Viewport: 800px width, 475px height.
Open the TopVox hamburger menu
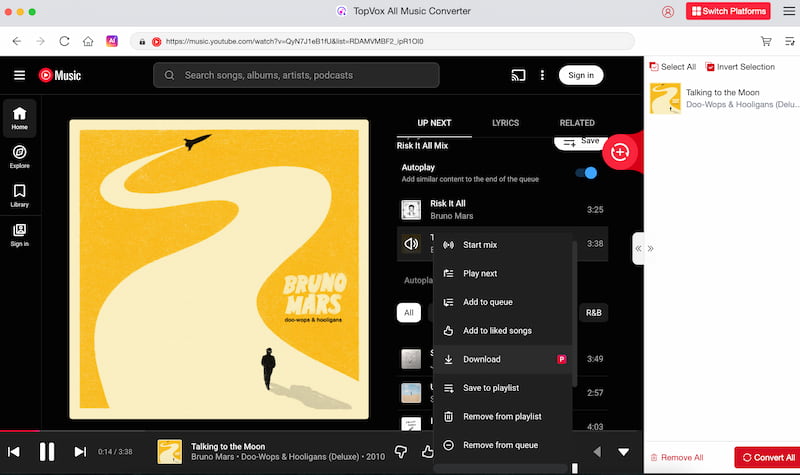tap(789, 11)
